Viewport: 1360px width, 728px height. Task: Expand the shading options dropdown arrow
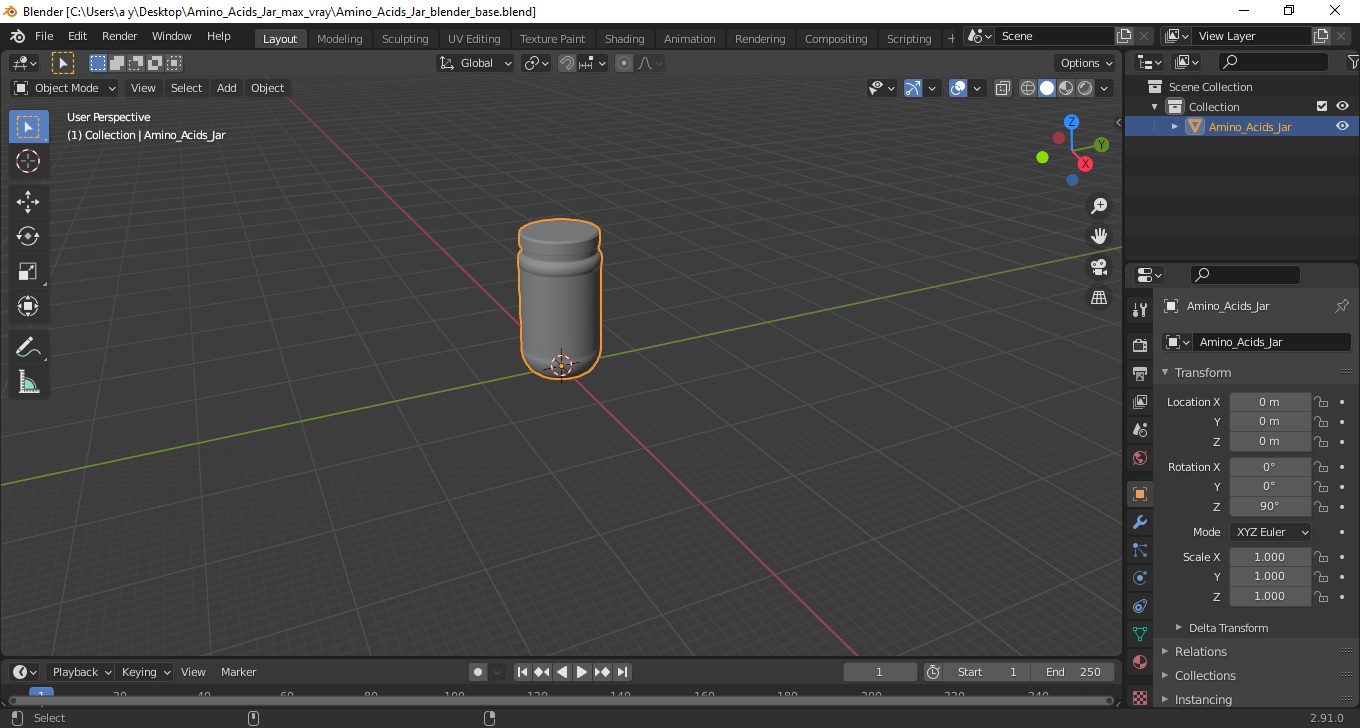pyautogui.click(x=1105, y=88)
